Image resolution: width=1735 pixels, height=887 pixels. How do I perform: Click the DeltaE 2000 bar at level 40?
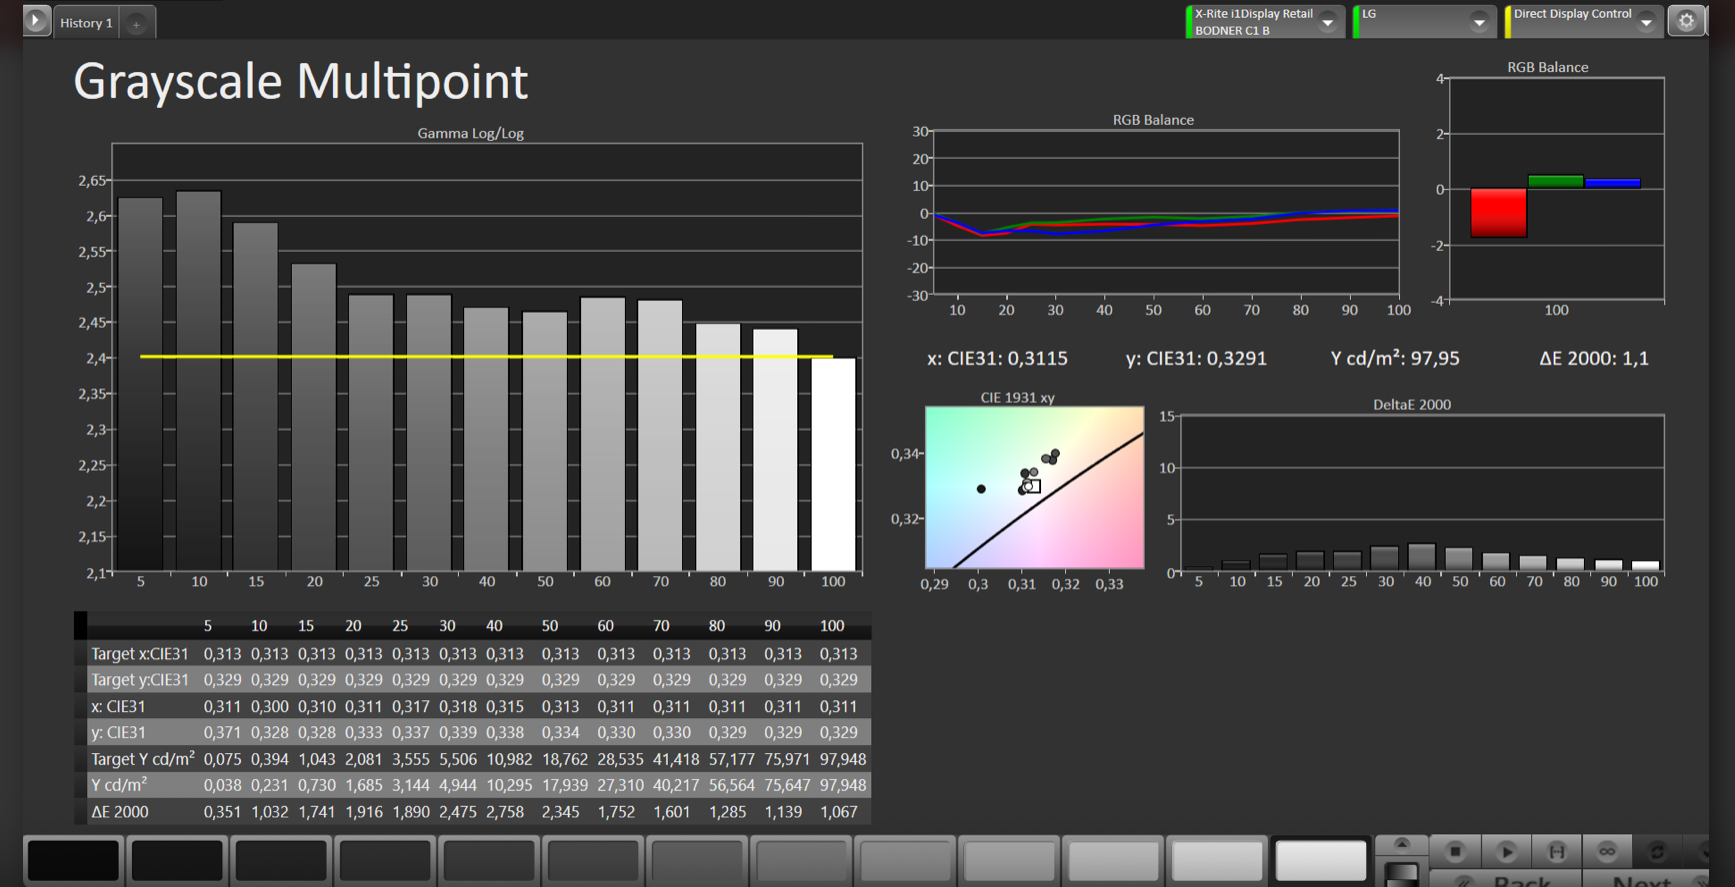pos(1422,557)
